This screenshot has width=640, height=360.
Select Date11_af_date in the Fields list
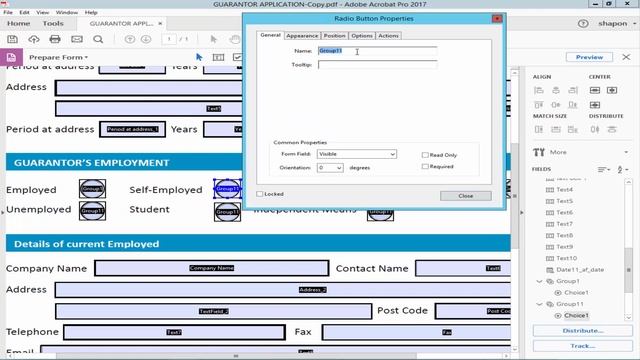(580, 270)
